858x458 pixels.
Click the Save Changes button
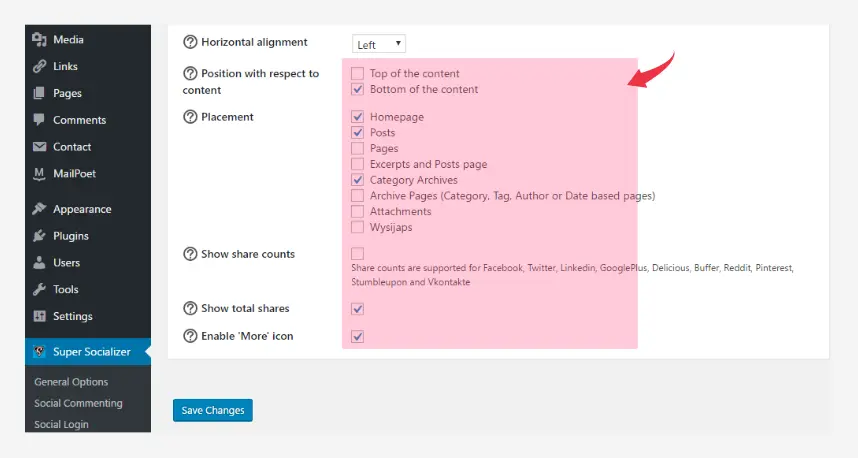tap(212, 410)
